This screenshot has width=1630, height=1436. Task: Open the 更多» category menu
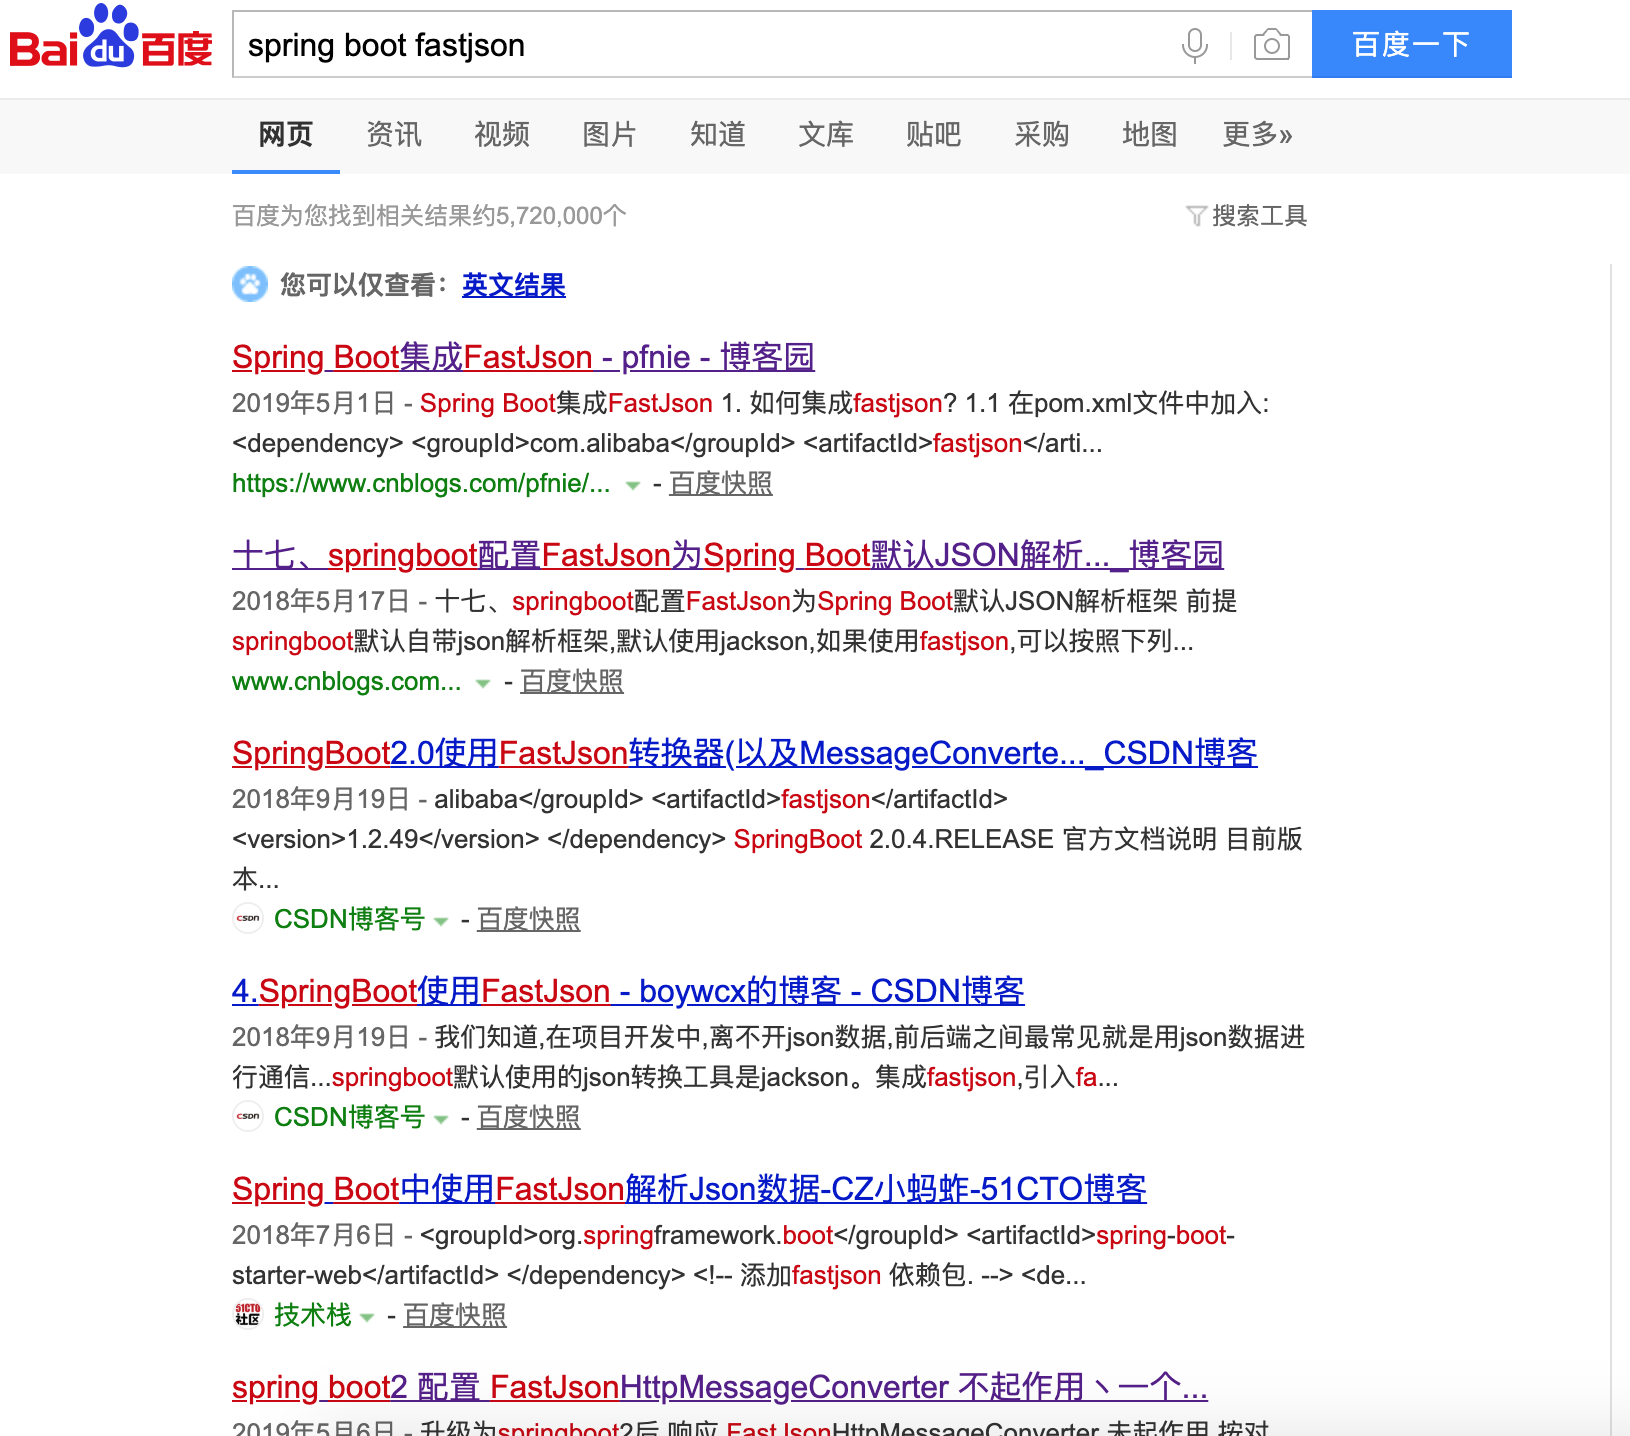click(1257, 134)
